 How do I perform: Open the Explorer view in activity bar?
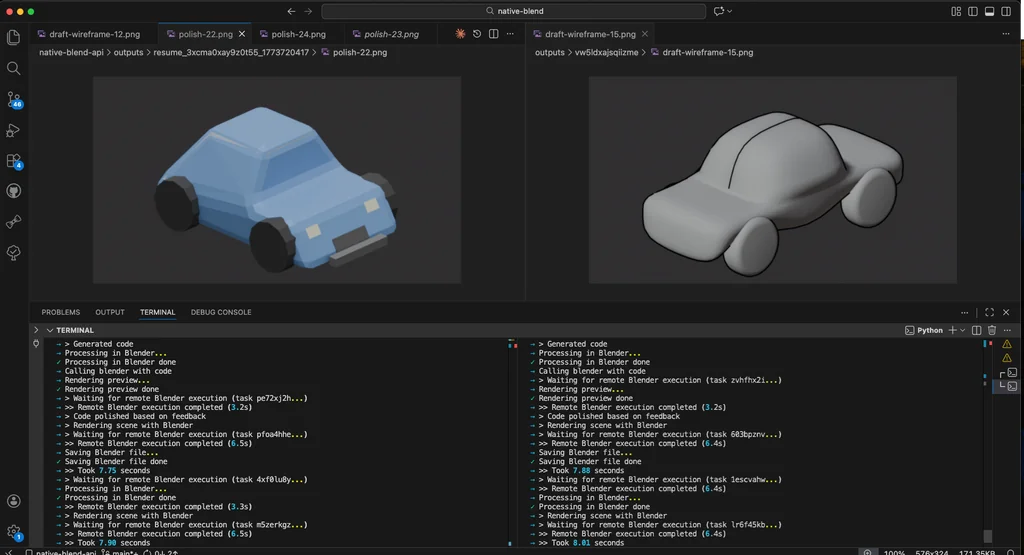14,37
